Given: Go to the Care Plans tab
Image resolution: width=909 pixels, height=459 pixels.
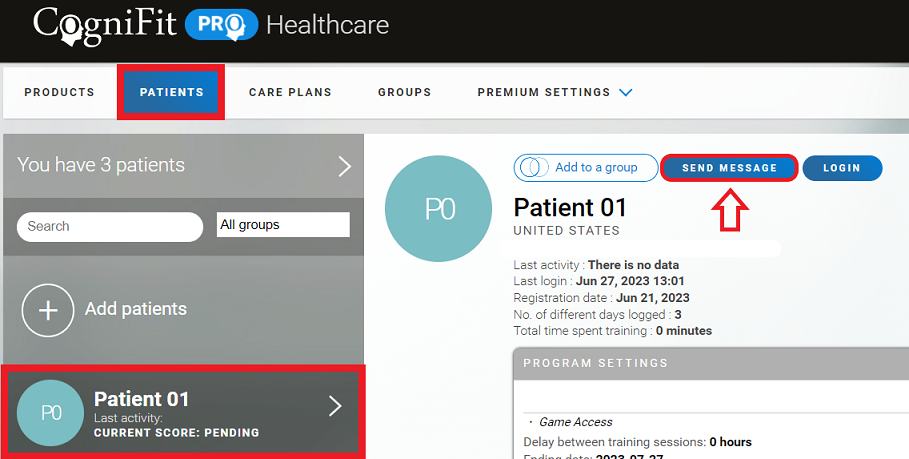Looking at the screenshot, I should [x=290, y=92].
